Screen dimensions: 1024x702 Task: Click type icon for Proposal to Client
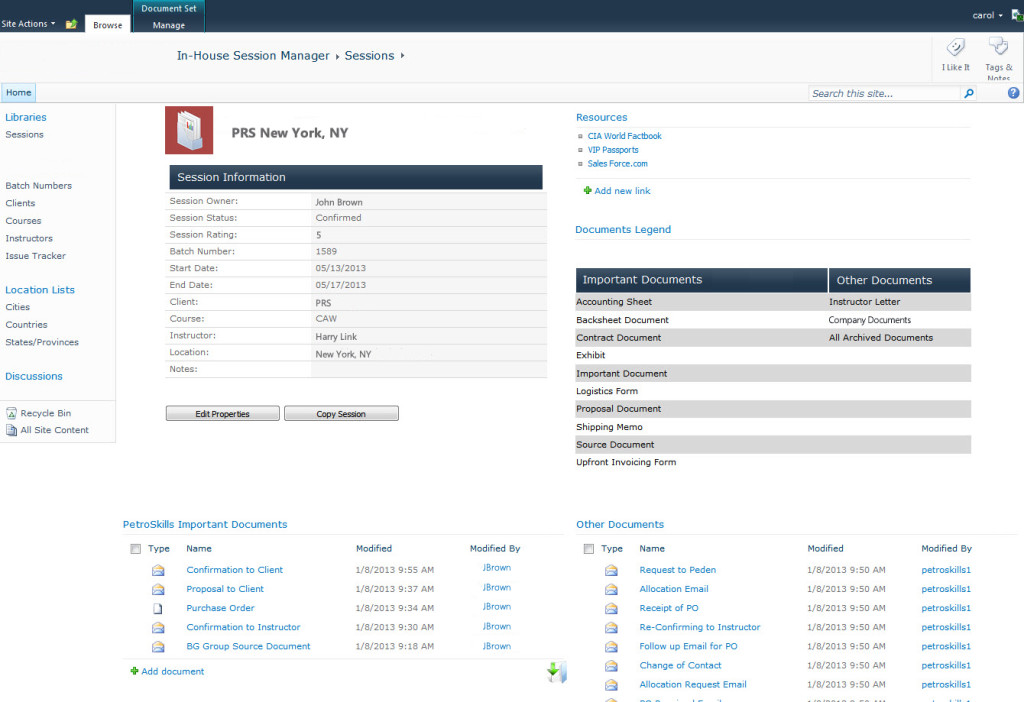[x=158, y=589]
